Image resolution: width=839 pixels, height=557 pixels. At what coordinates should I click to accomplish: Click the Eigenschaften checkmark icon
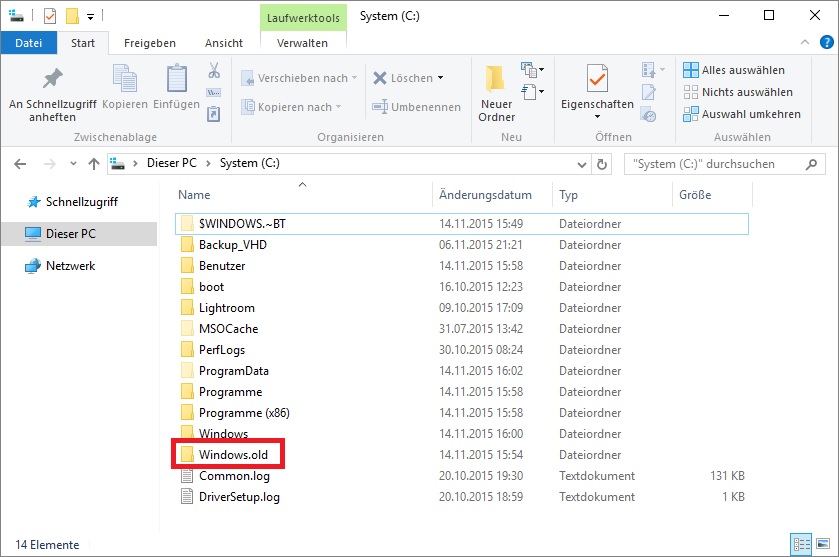coord(597,80)
